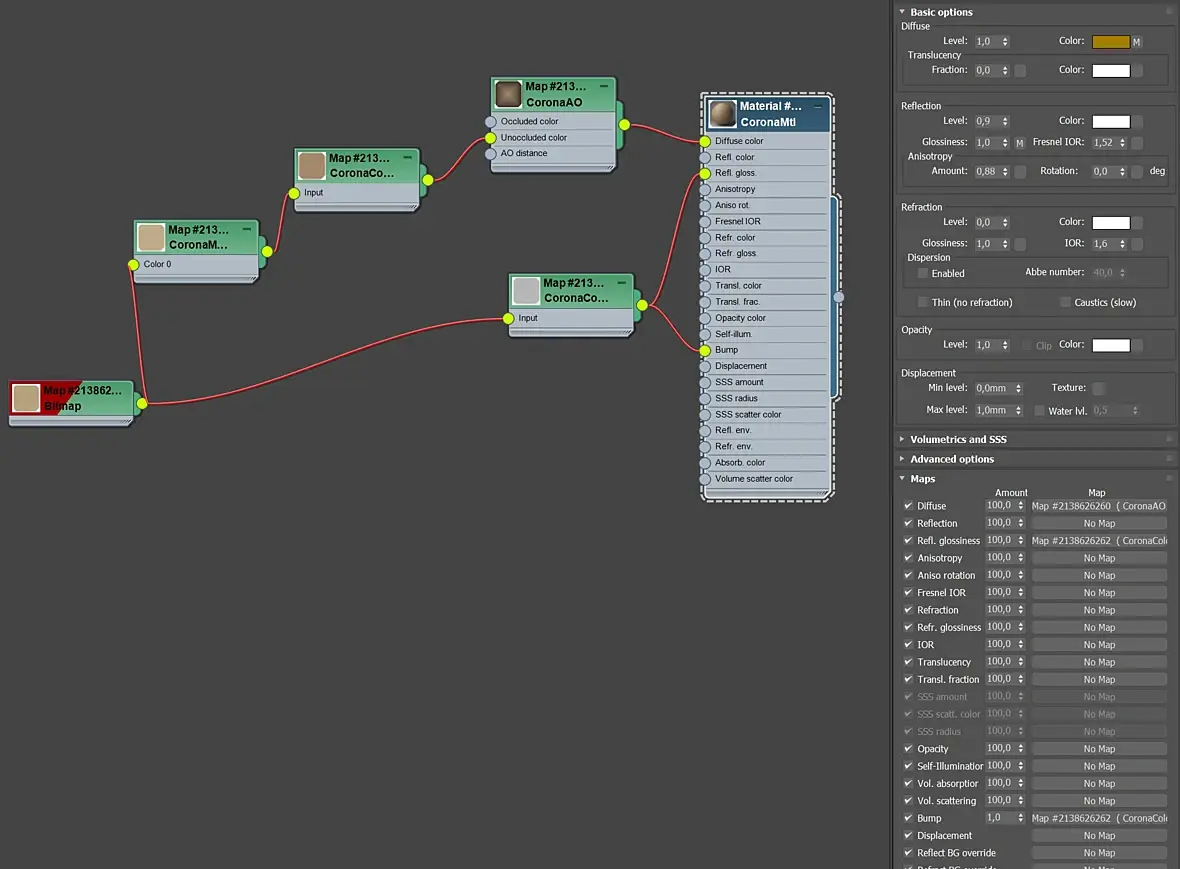Click the Bump amount spinner arrows
1180x869 pixels.
click(1021, 819)
